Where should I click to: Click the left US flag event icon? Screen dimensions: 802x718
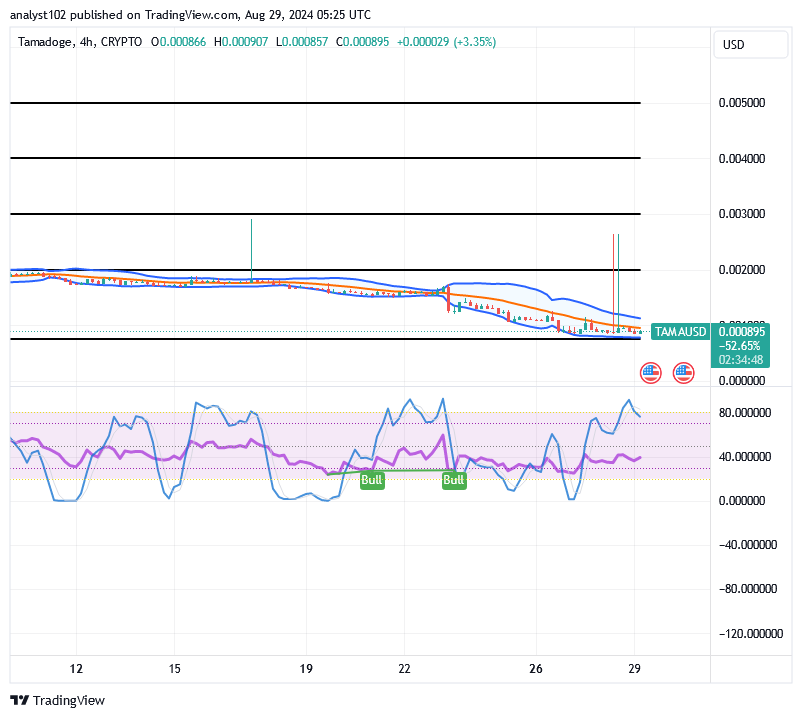651,373
